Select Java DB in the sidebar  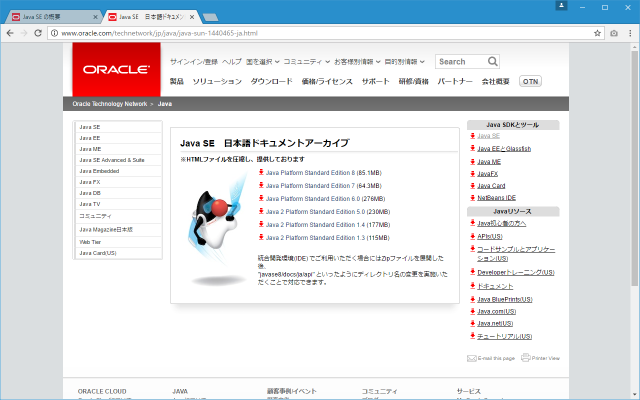(x=118, y=193)
